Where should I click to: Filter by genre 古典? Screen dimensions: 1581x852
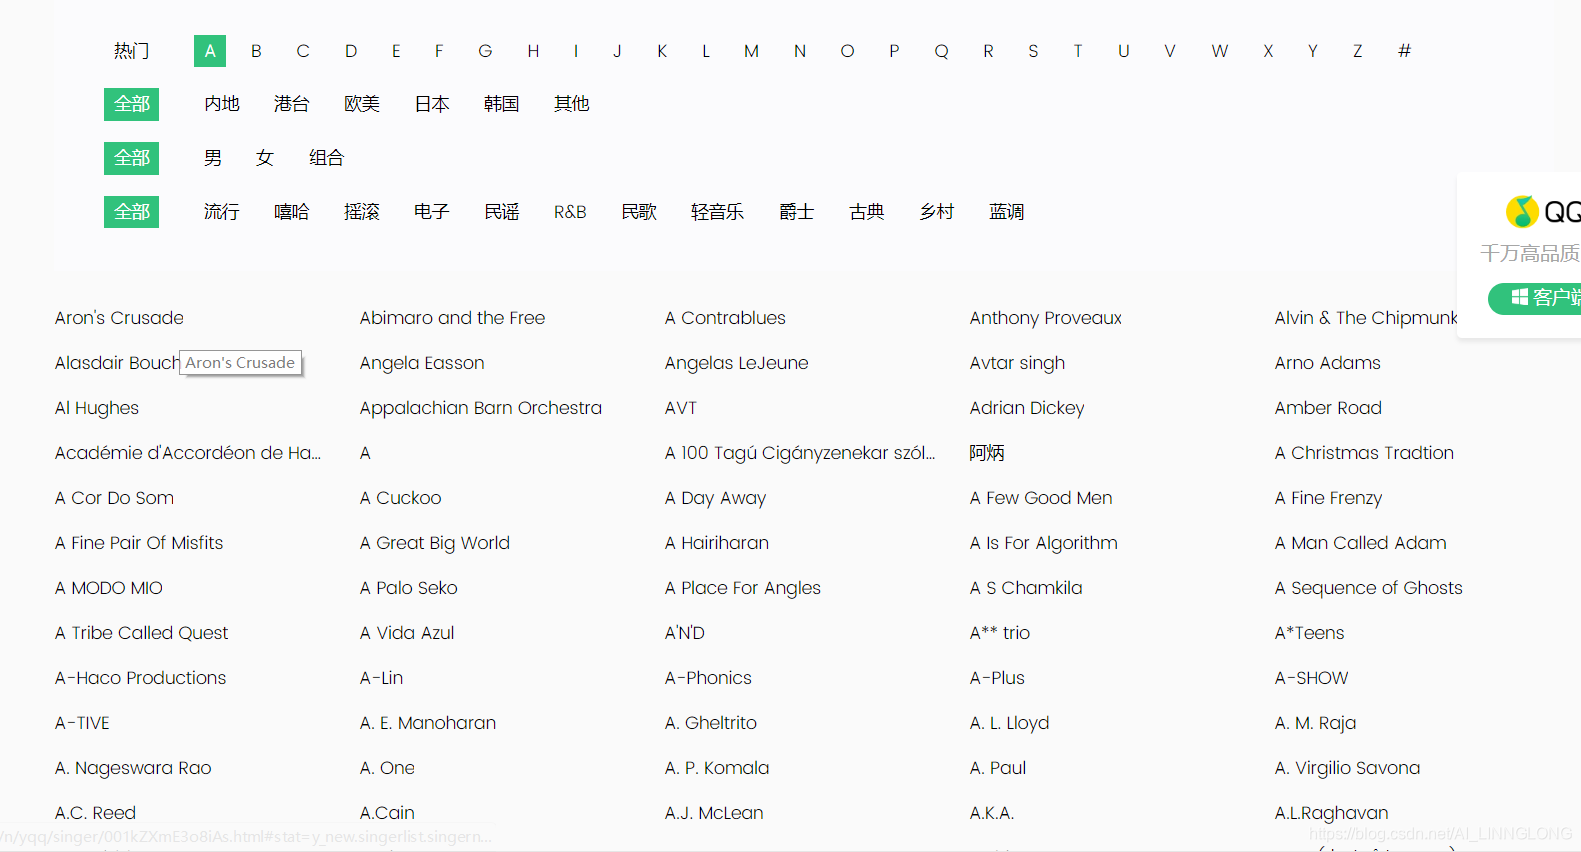point(867,212)
